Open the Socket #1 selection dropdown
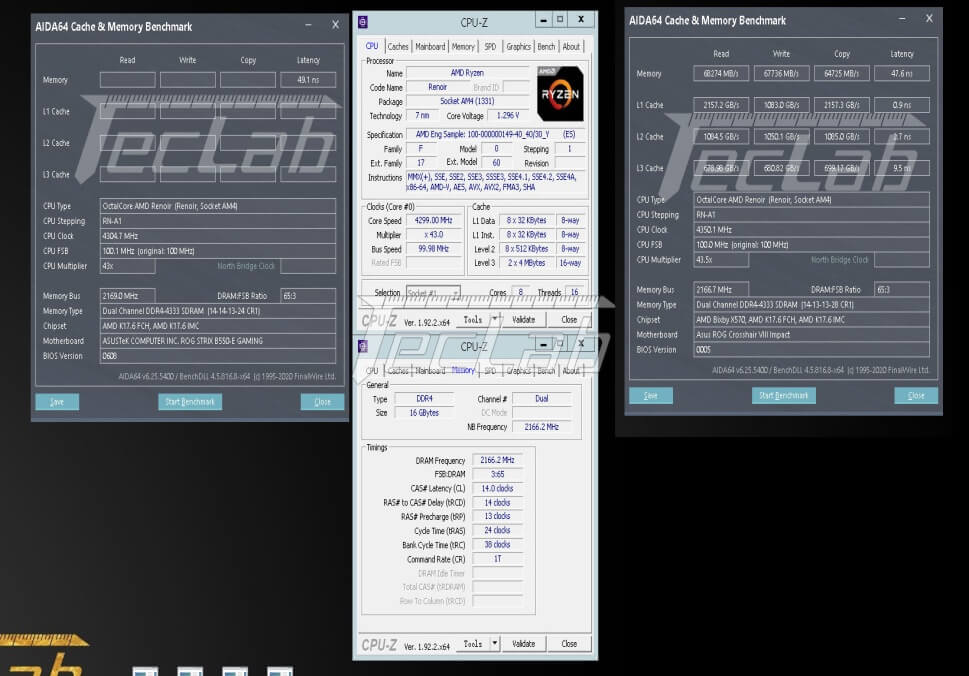 point(432,293)
